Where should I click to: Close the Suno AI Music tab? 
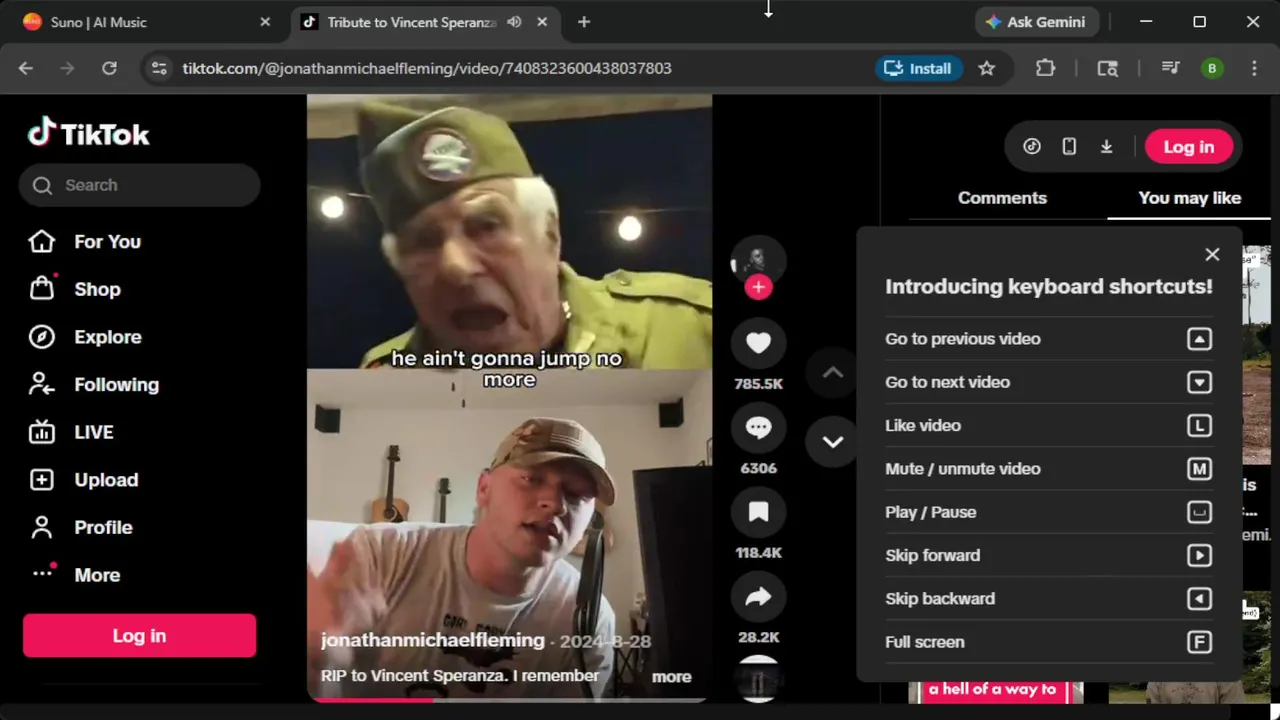tap(265, 22)
